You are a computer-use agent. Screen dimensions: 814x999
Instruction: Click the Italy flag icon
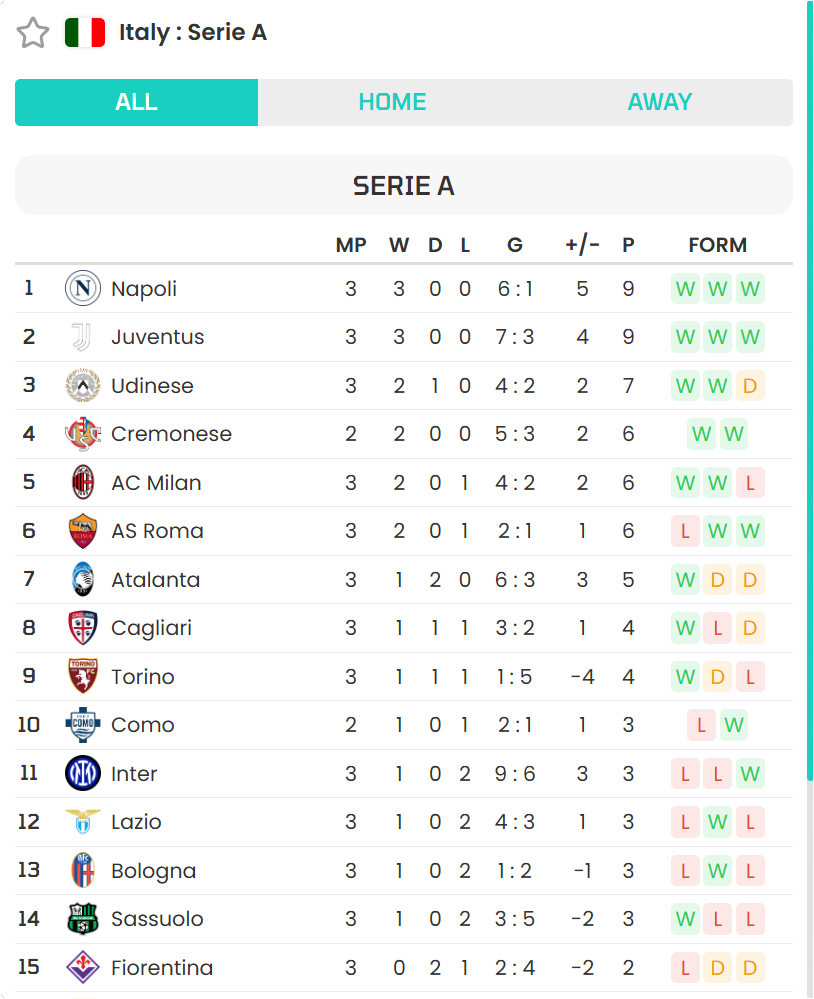point(85,32)
